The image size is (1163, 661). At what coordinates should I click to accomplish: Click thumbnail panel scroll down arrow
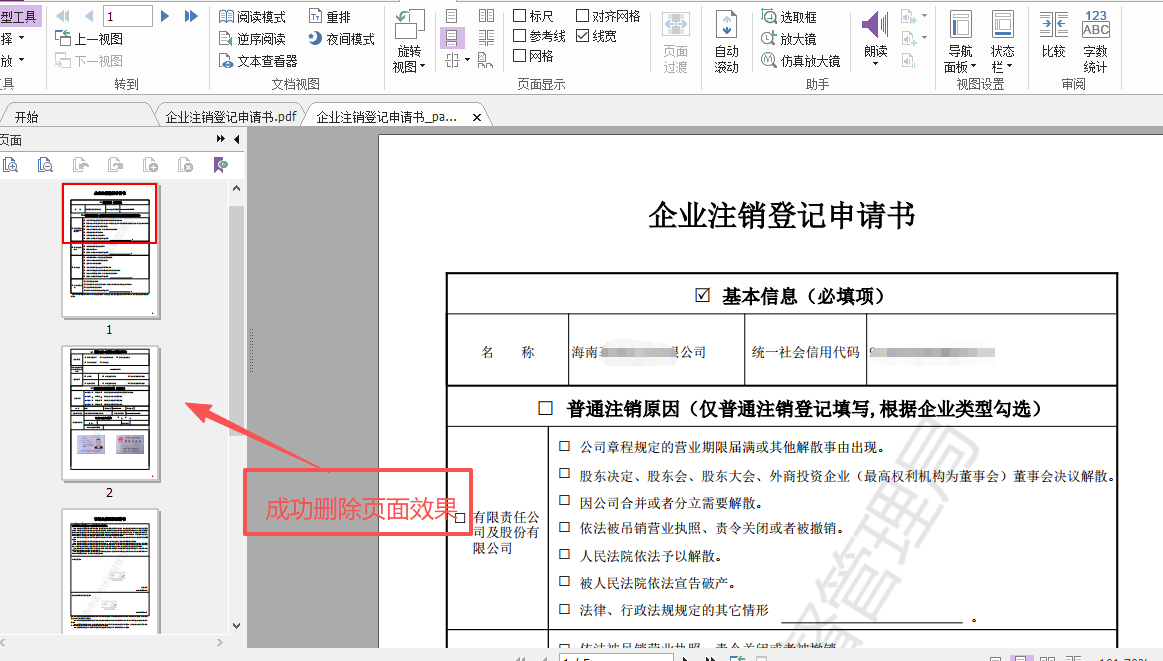237,625
